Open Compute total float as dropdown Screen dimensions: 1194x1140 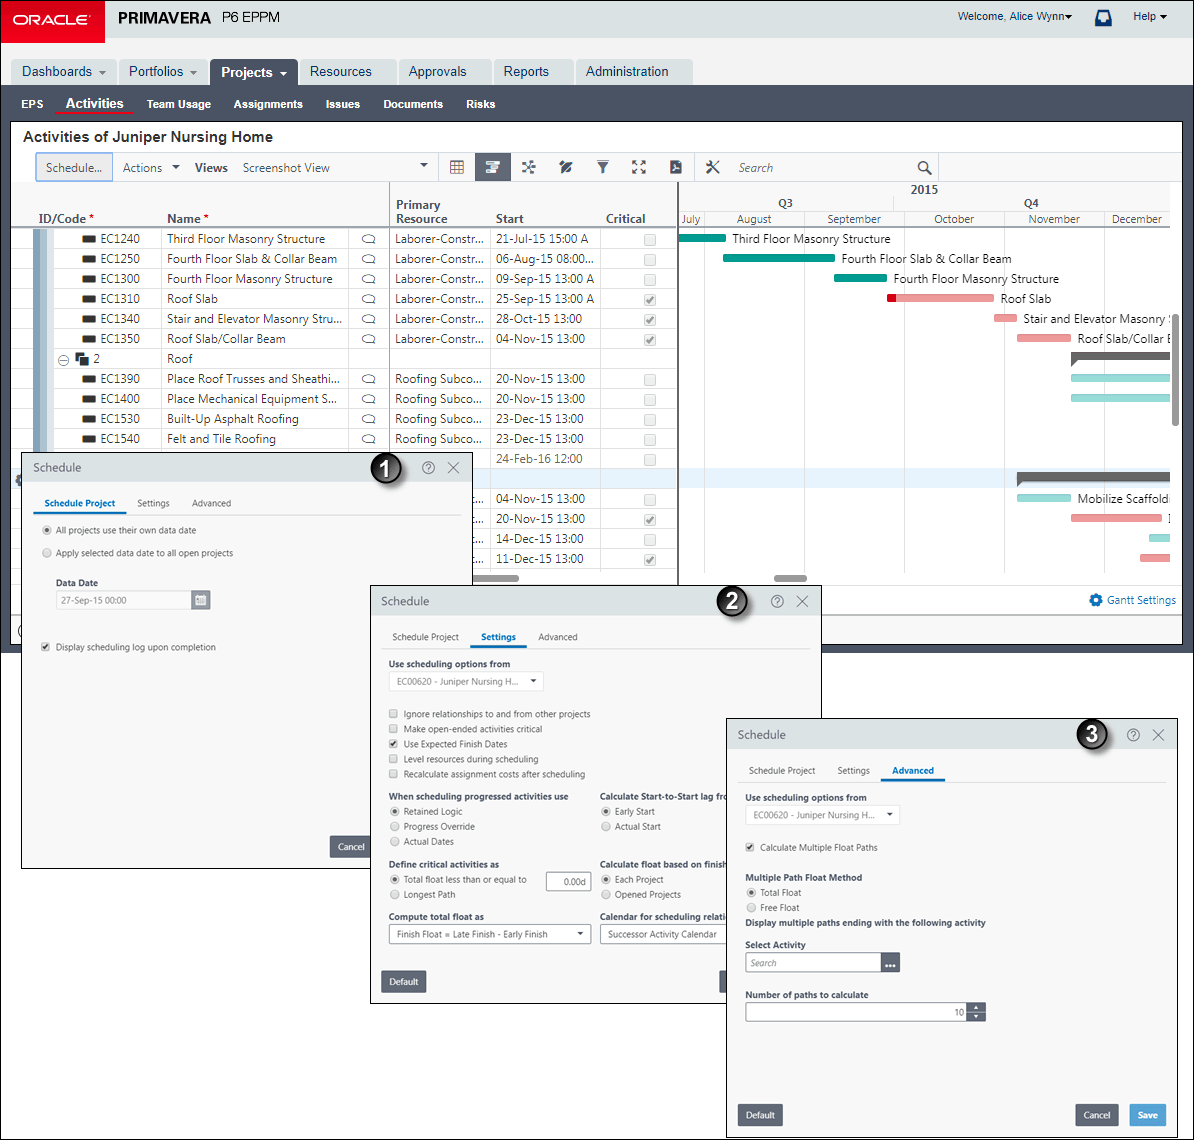[x=490, y=934]
